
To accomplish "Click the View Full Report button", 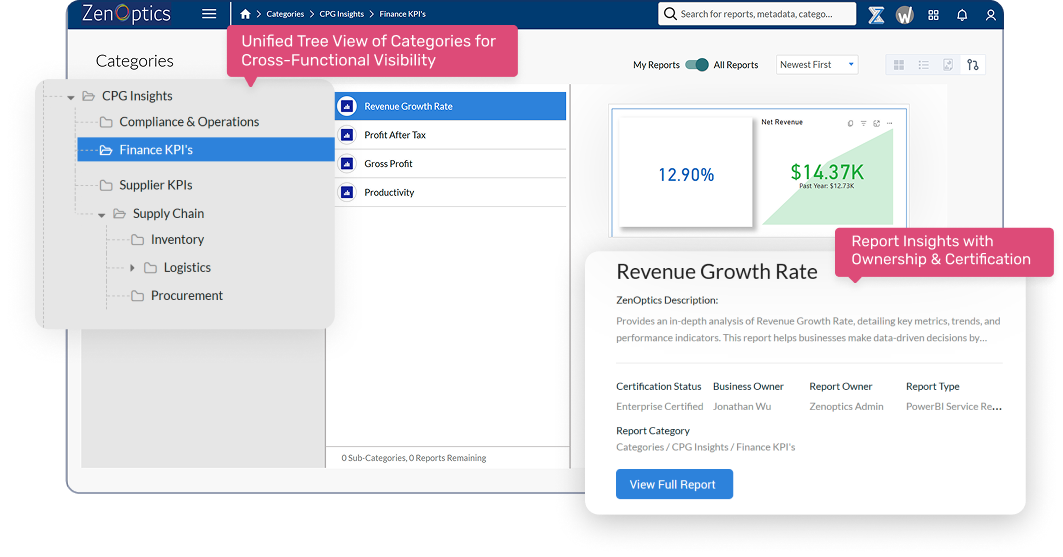I will tap(674, 485).
